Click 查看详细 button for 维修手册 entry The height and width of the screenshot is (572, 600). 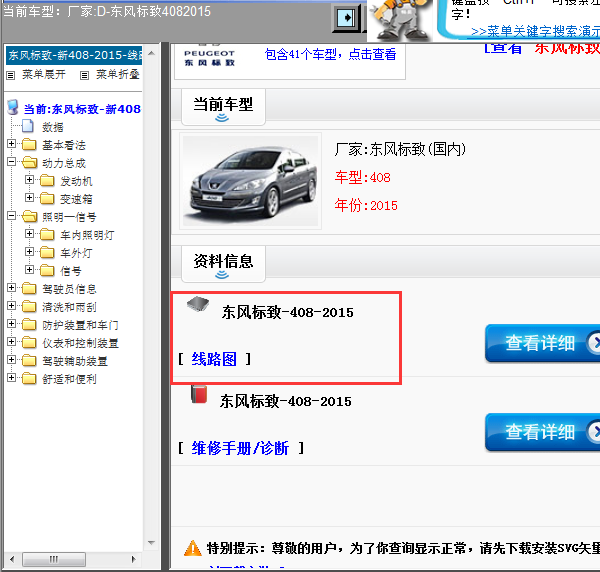click(543, 432)
